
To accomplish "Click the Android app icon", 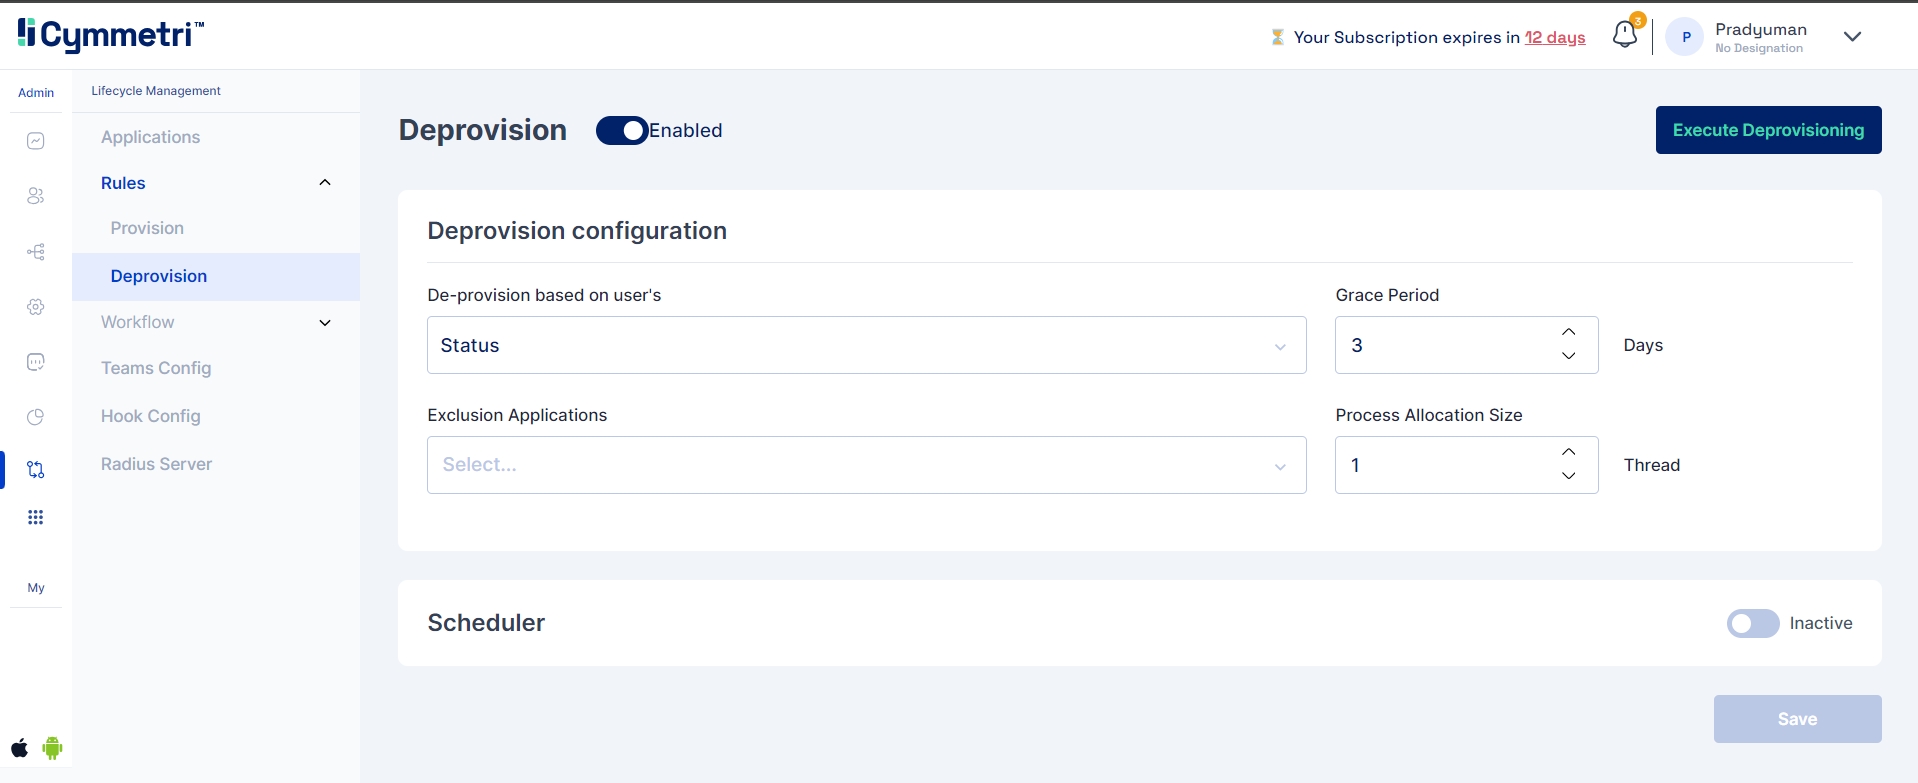I will [x=53, y=748].
